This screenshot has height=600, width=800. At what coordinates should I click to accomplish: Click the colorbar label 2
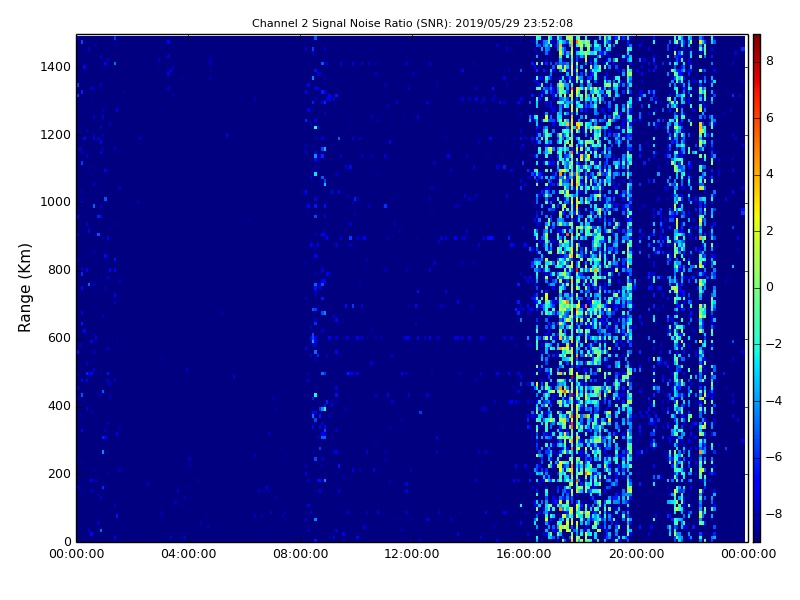point(770,231)
